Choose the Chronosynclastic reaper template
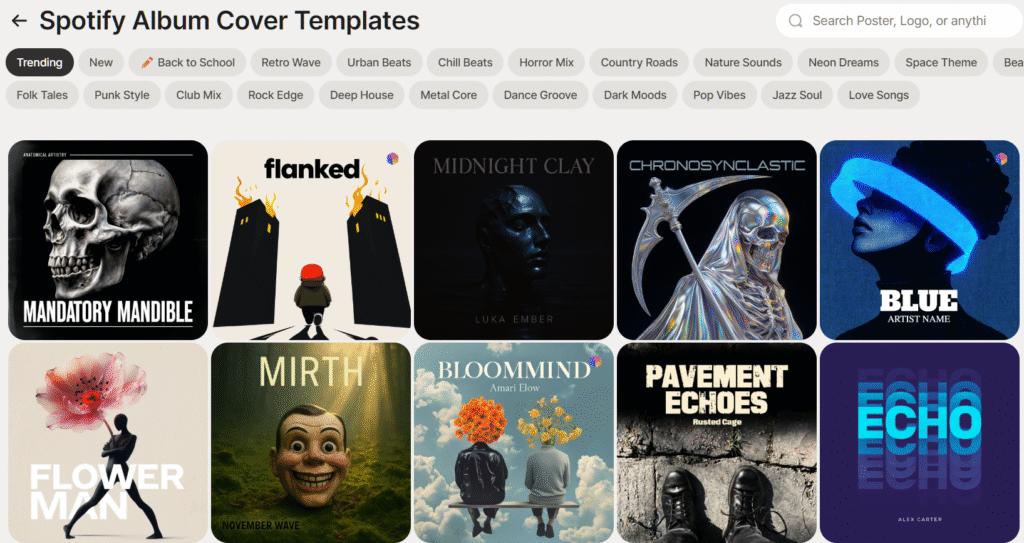The width and height of the screenshot is (1024, 543). [x=716, y=240]
